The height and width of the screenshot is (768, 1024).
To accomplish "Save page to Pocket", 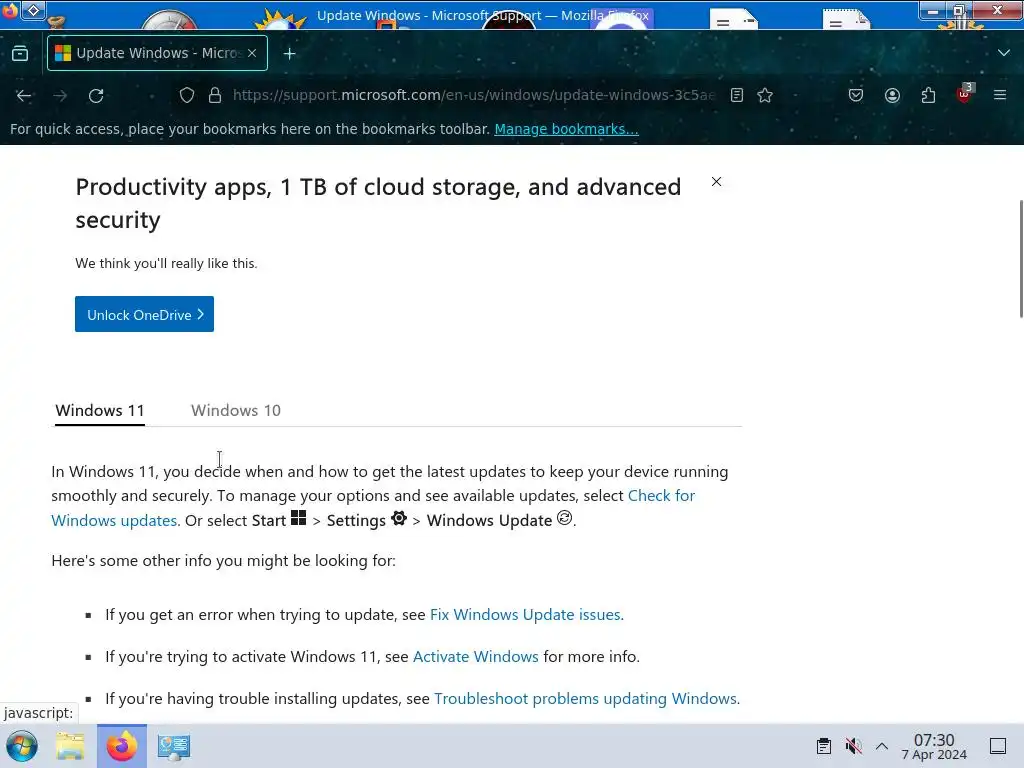I will pos(856,95).
